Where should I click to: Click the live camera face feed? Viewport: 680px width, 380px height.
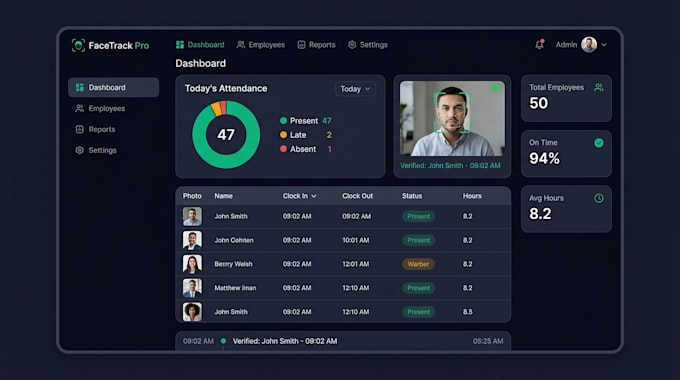(x=452, y=118)
